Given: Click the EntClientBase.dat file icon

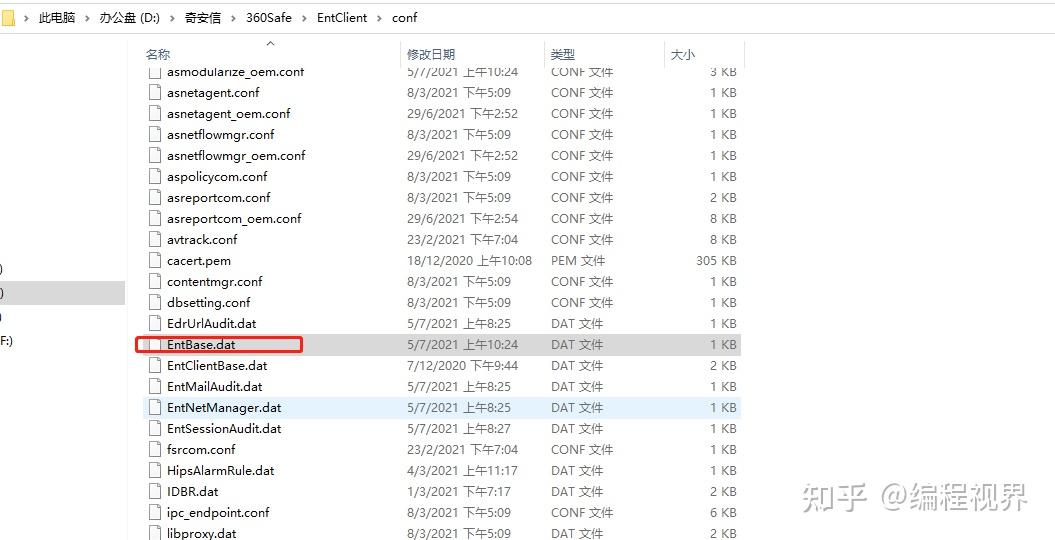Looking at the screenshot, I should pos(155,366).
